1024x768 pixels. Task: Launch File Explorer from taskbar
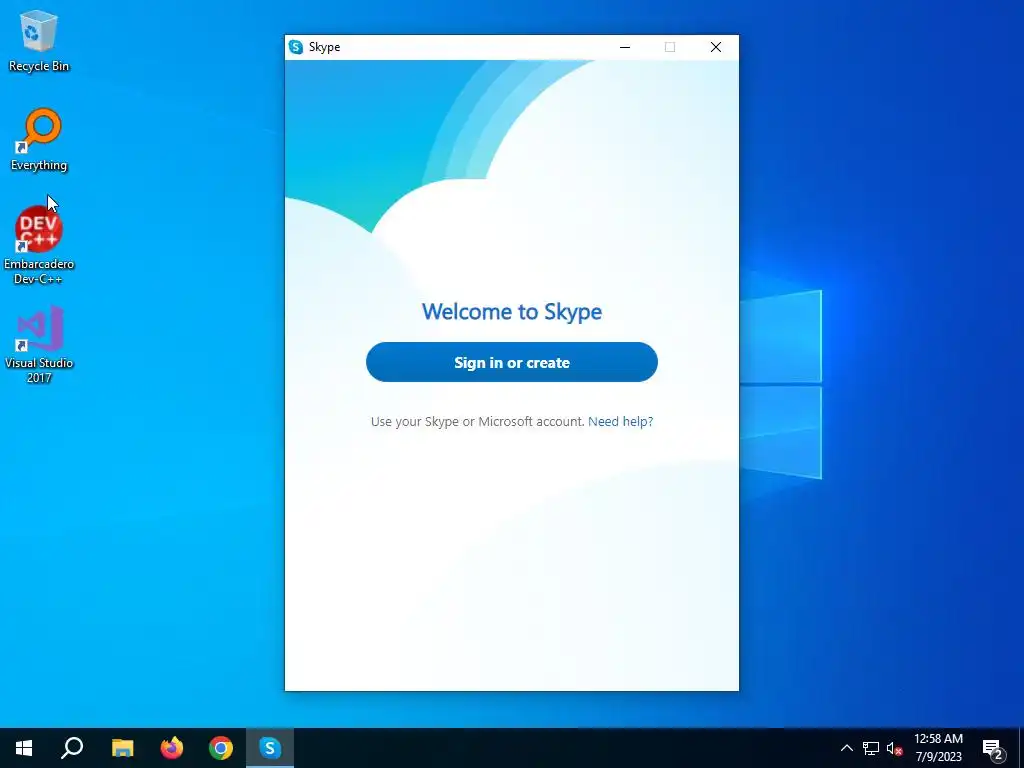pos(122,748)
